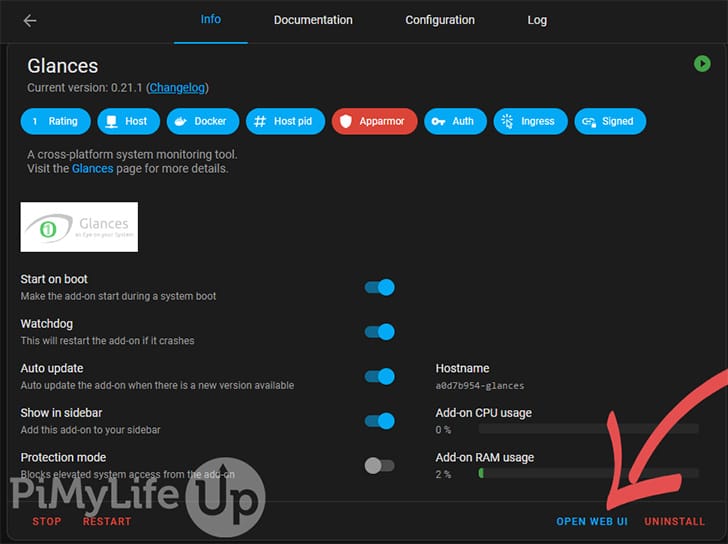Click 'Add this add-on to your sidebar' text
Viewport: 728px width, 544px height.
[x=91, y=430]
